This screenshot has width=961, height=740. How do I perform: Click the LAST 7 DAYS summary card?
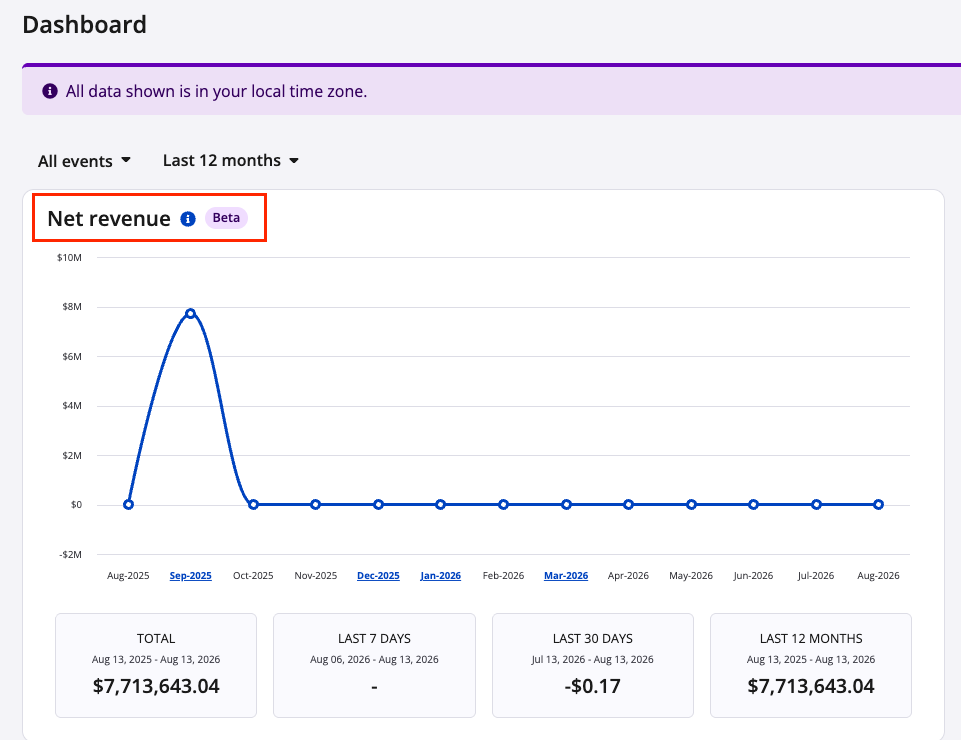[x=374, y=665]
